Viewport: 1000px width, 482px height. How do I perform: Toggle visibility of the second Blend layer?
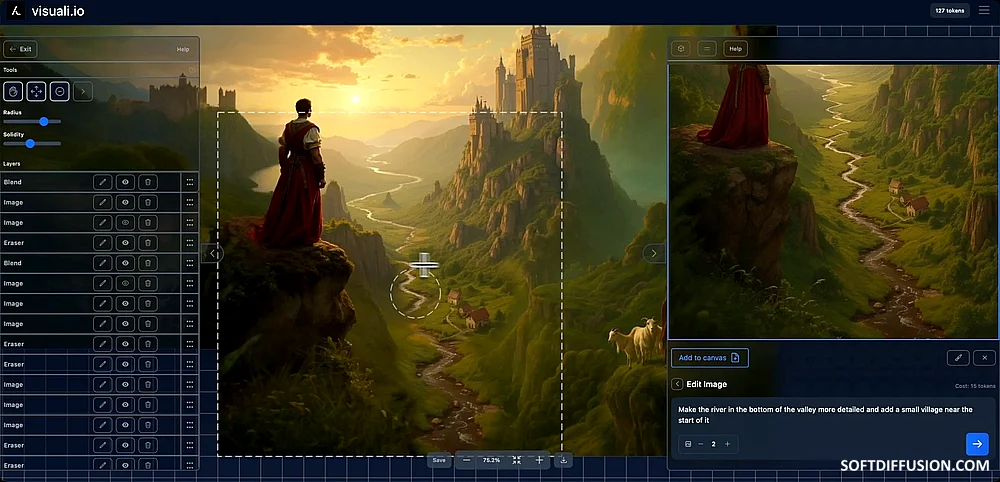click(125, 263)
